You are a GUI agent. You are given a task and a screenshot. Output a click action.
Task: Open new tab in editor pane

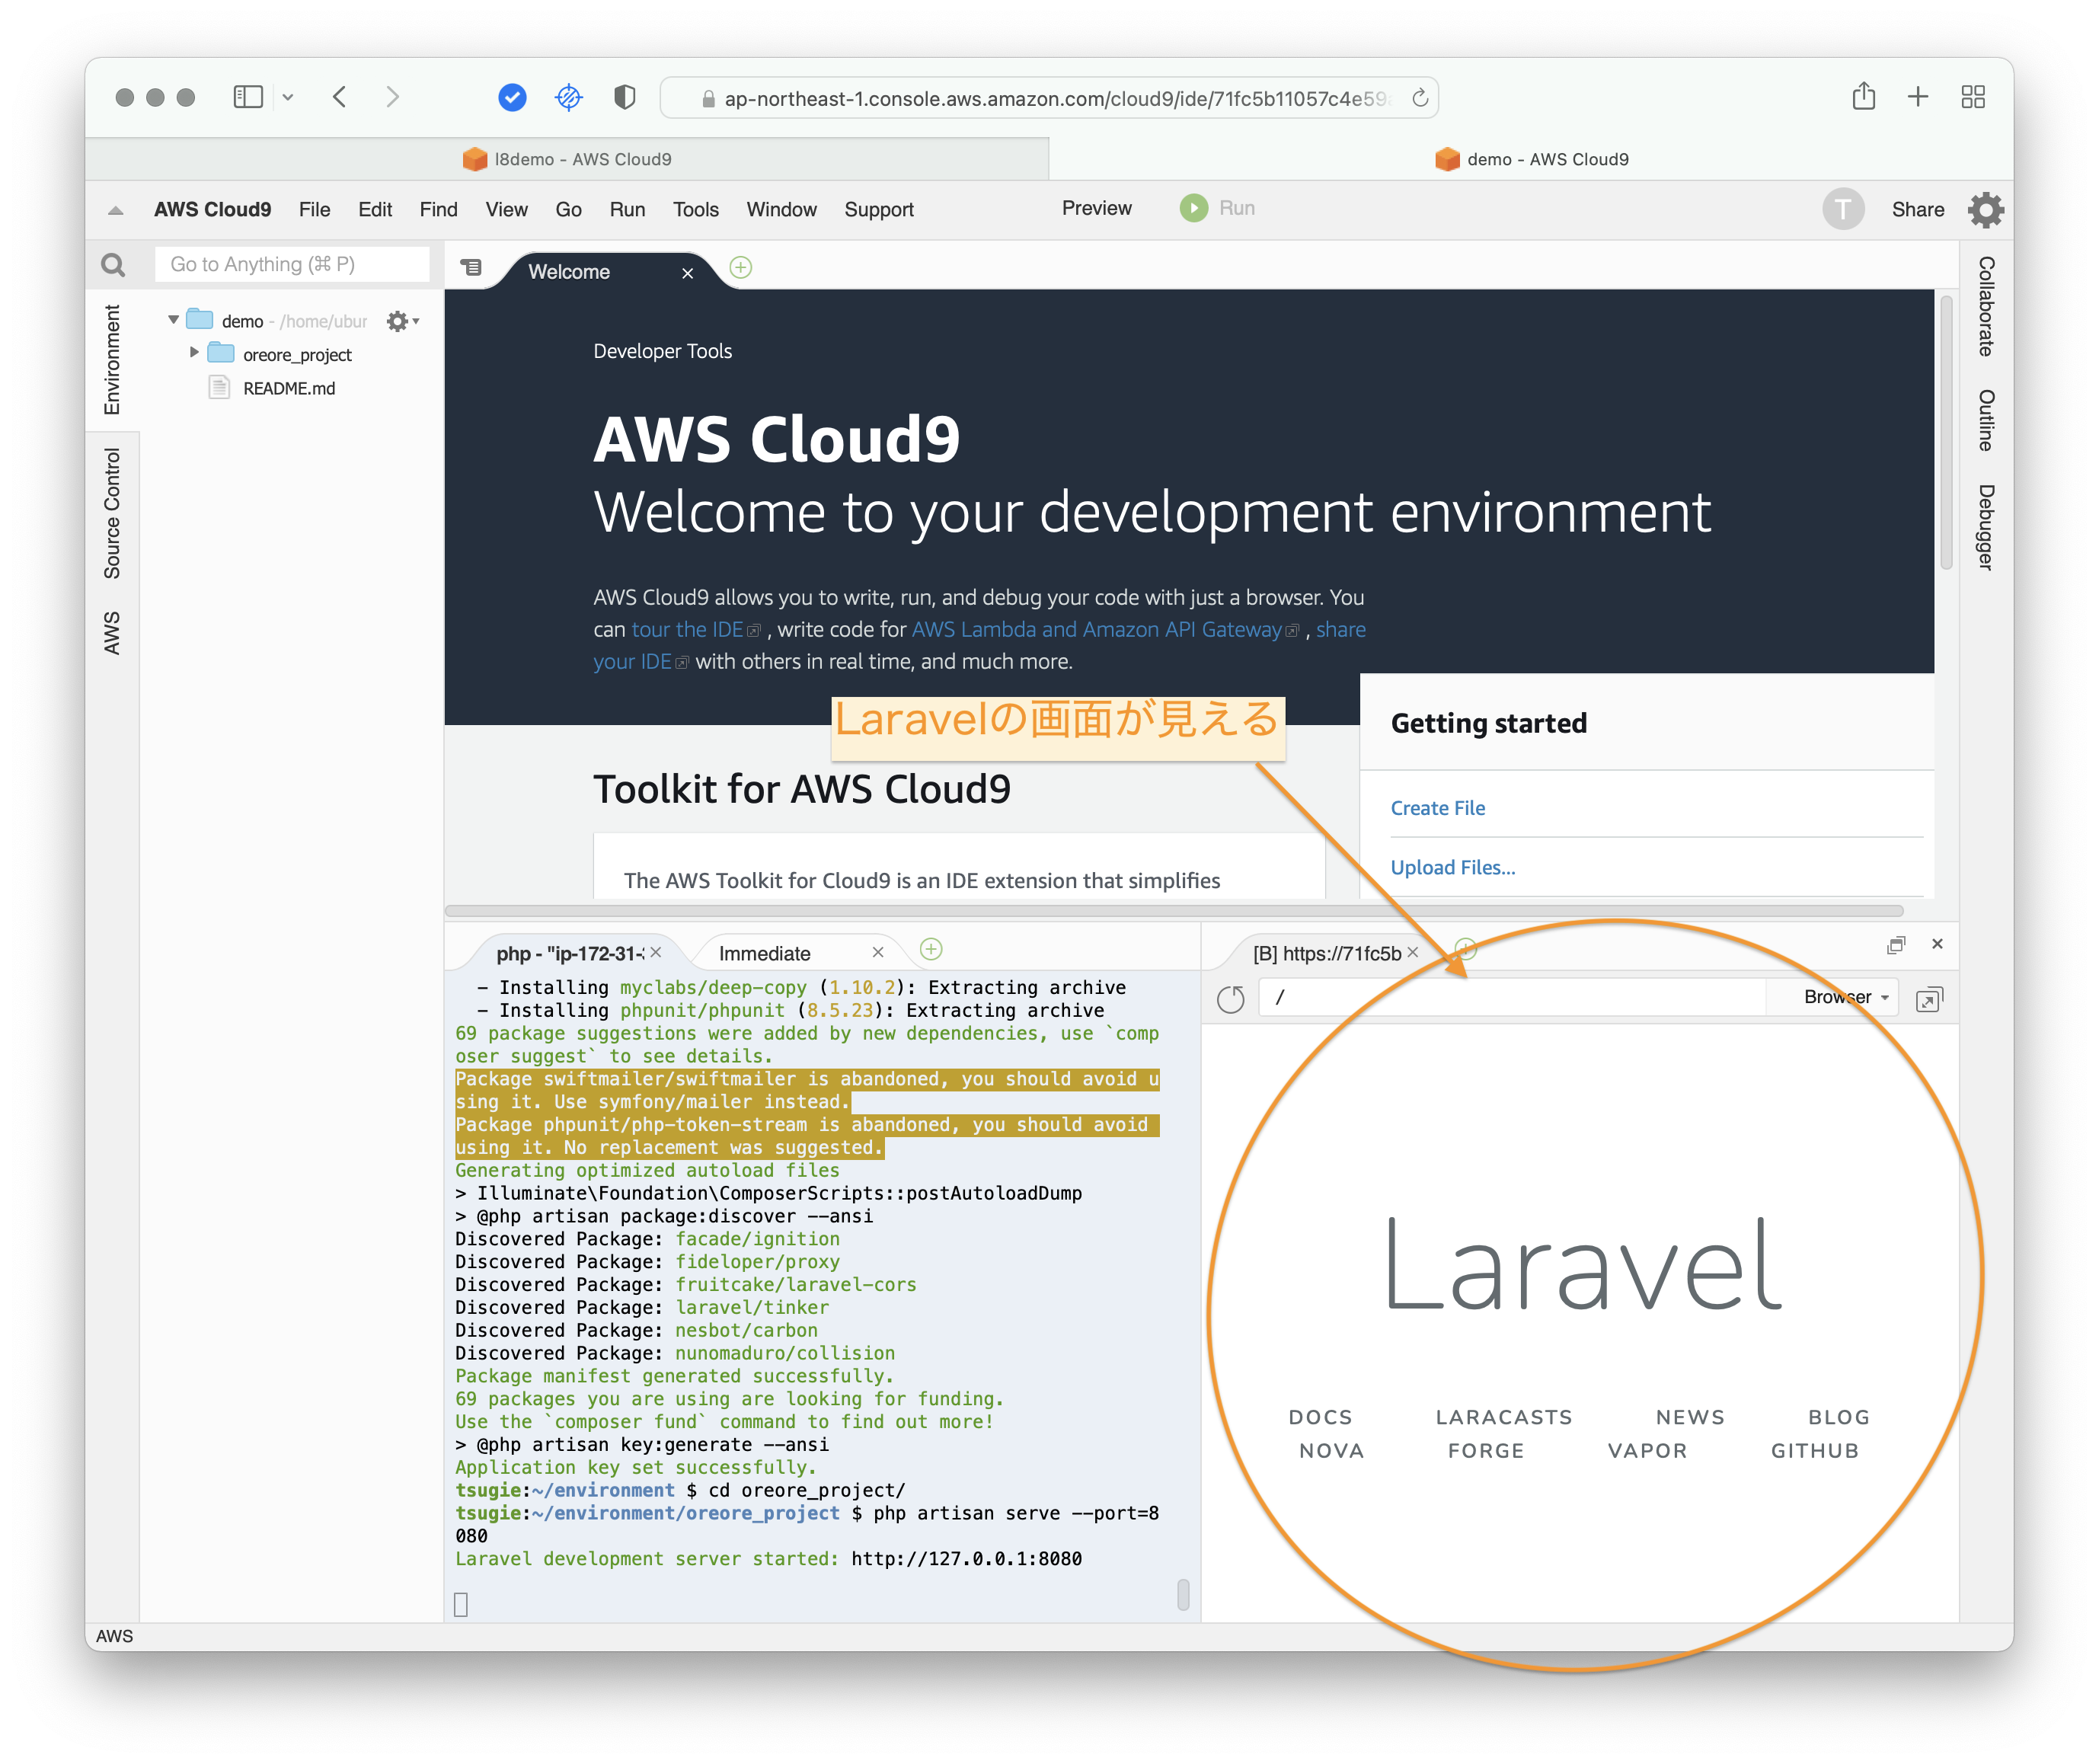point(741,268)
